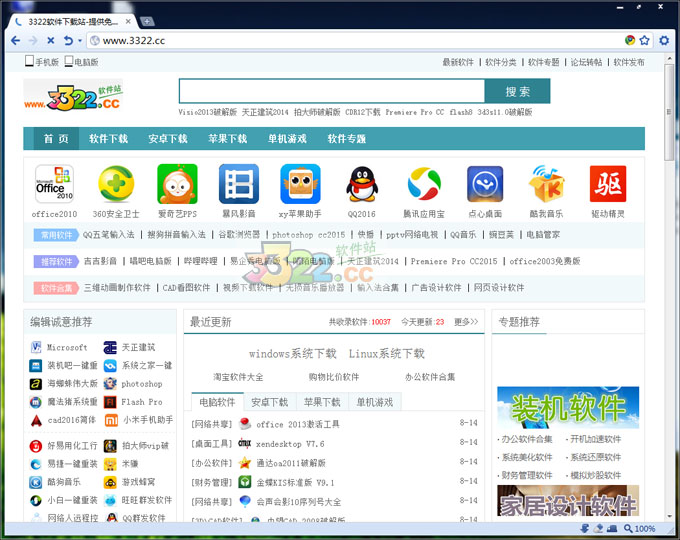Image resolution: width=680 pixels, height=540 pixels.
Task: Open the 爱奇艺PPS icon
Action: [177, 184]
